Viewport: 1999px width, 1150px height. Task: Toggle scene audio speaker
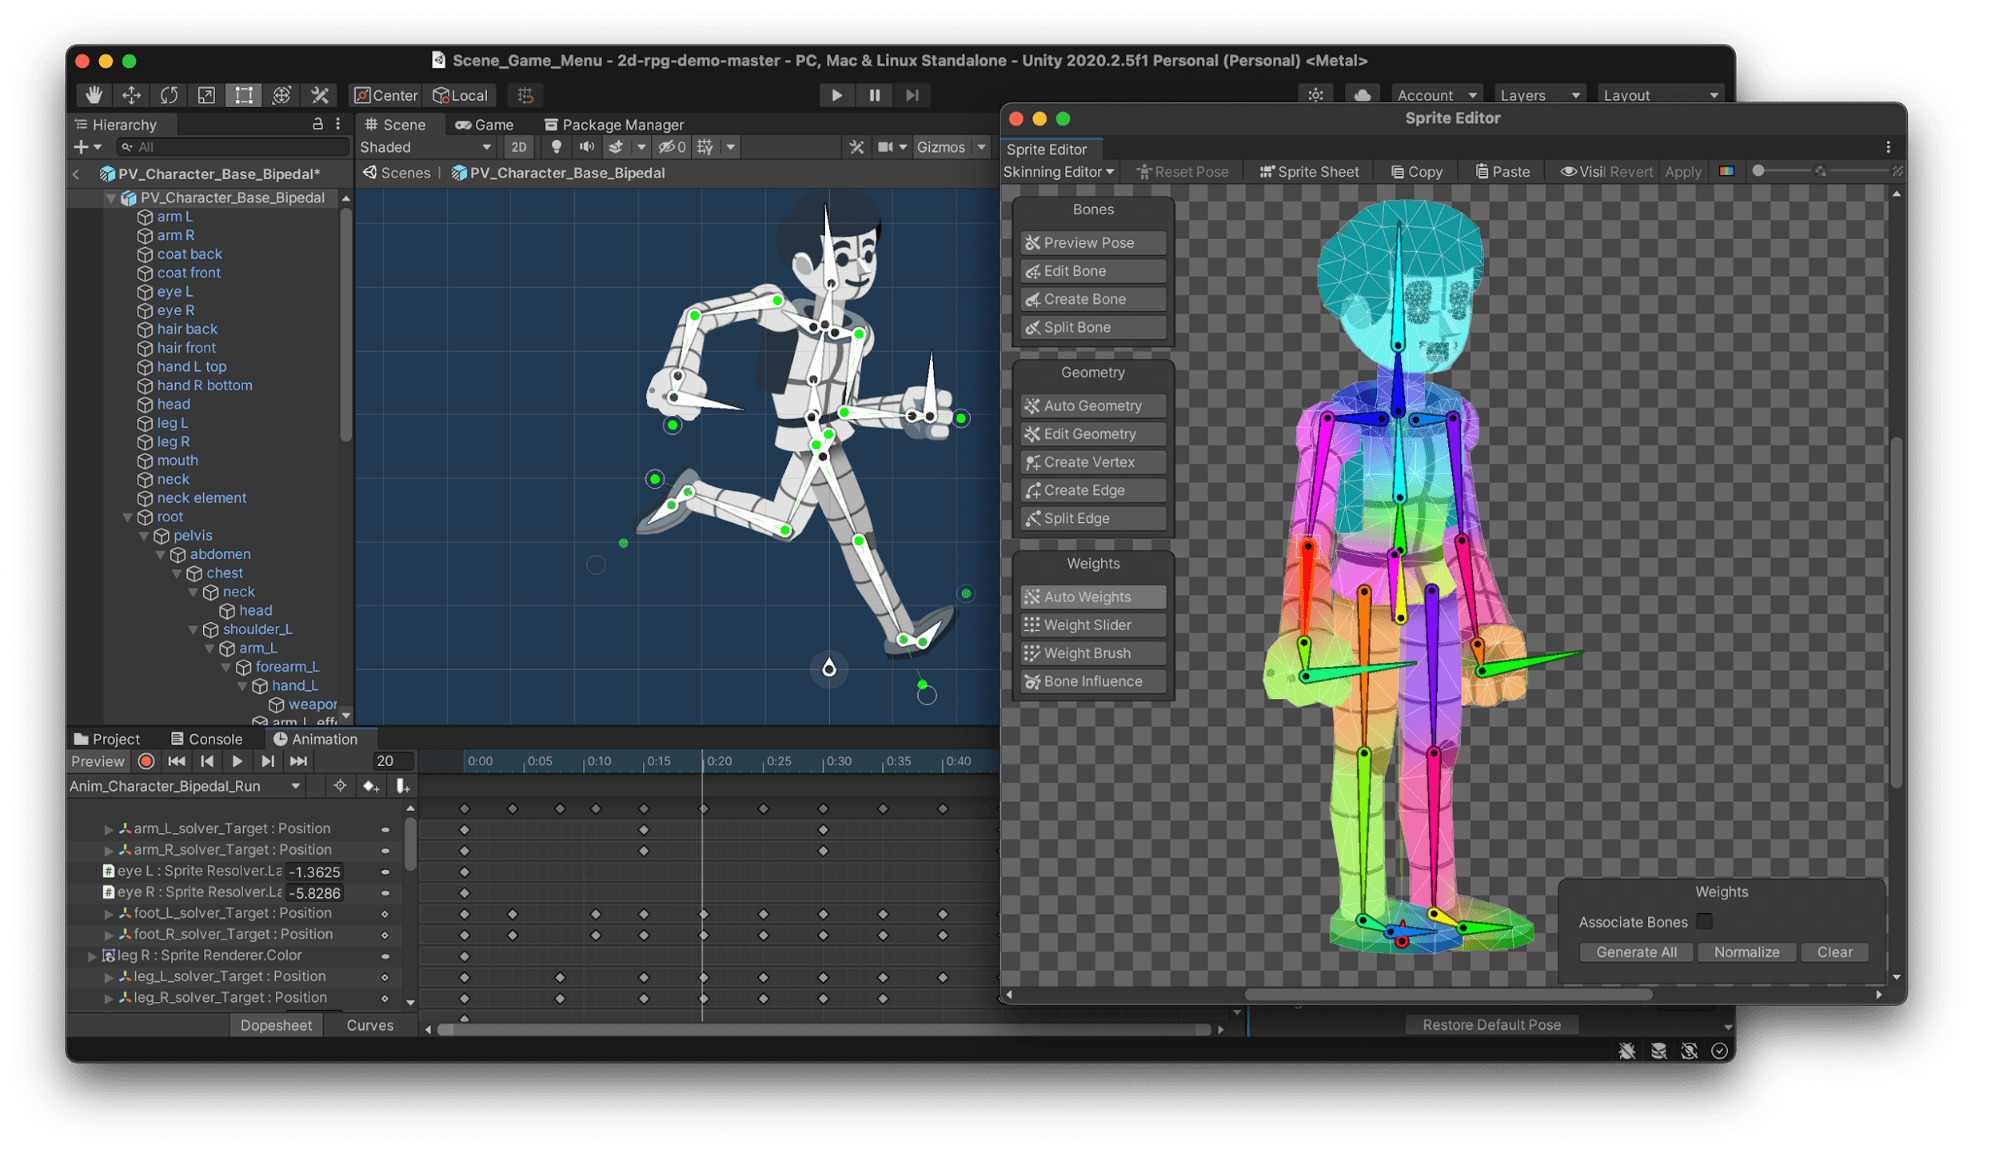(x=586, y=147)
